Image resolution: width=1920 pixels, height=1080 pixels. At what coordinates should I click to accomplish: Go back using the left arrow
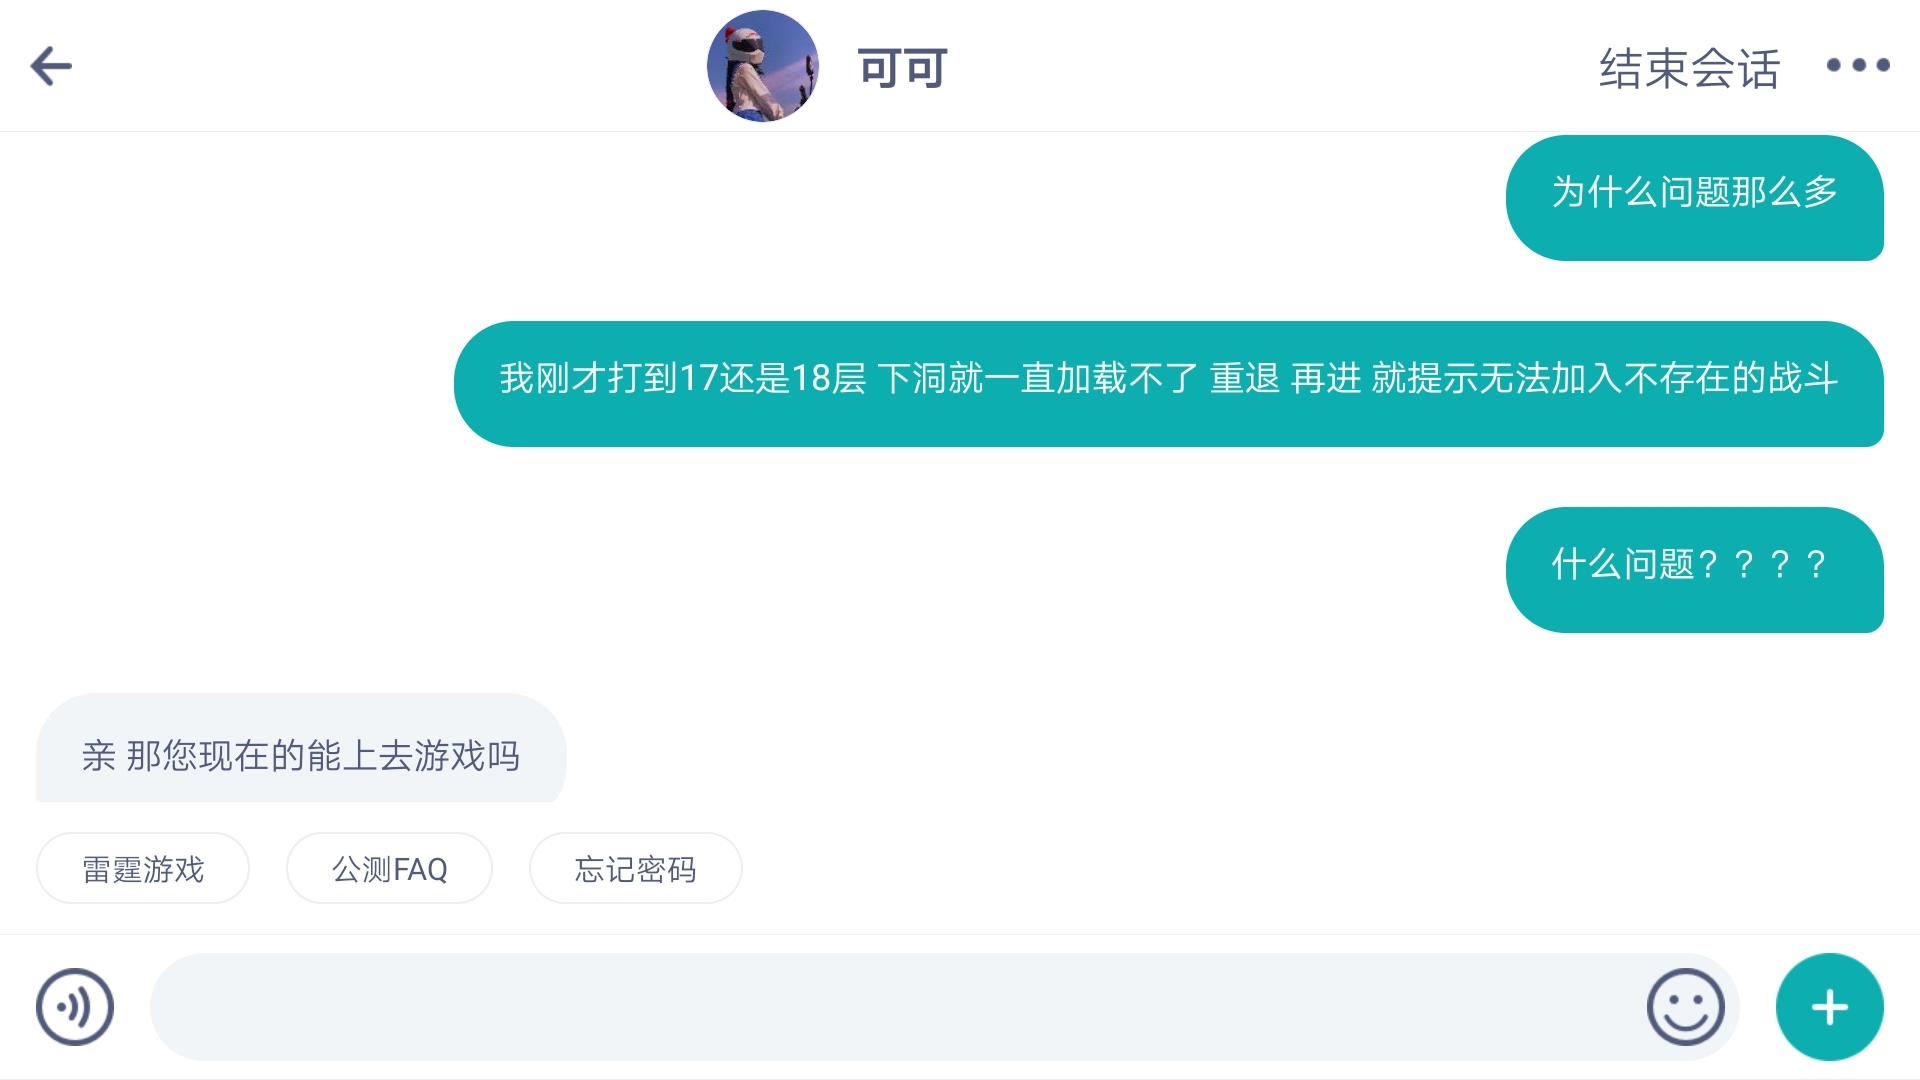51,67
